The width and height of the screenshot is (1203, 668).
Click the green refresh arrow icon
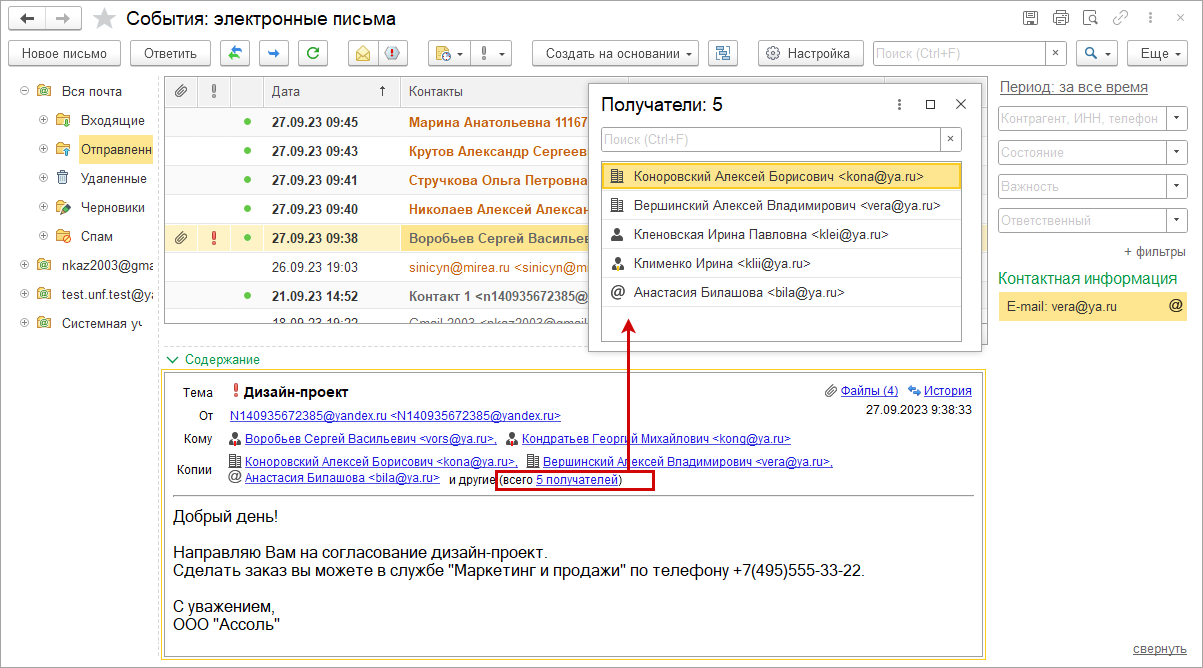click(x=314, y=53)
